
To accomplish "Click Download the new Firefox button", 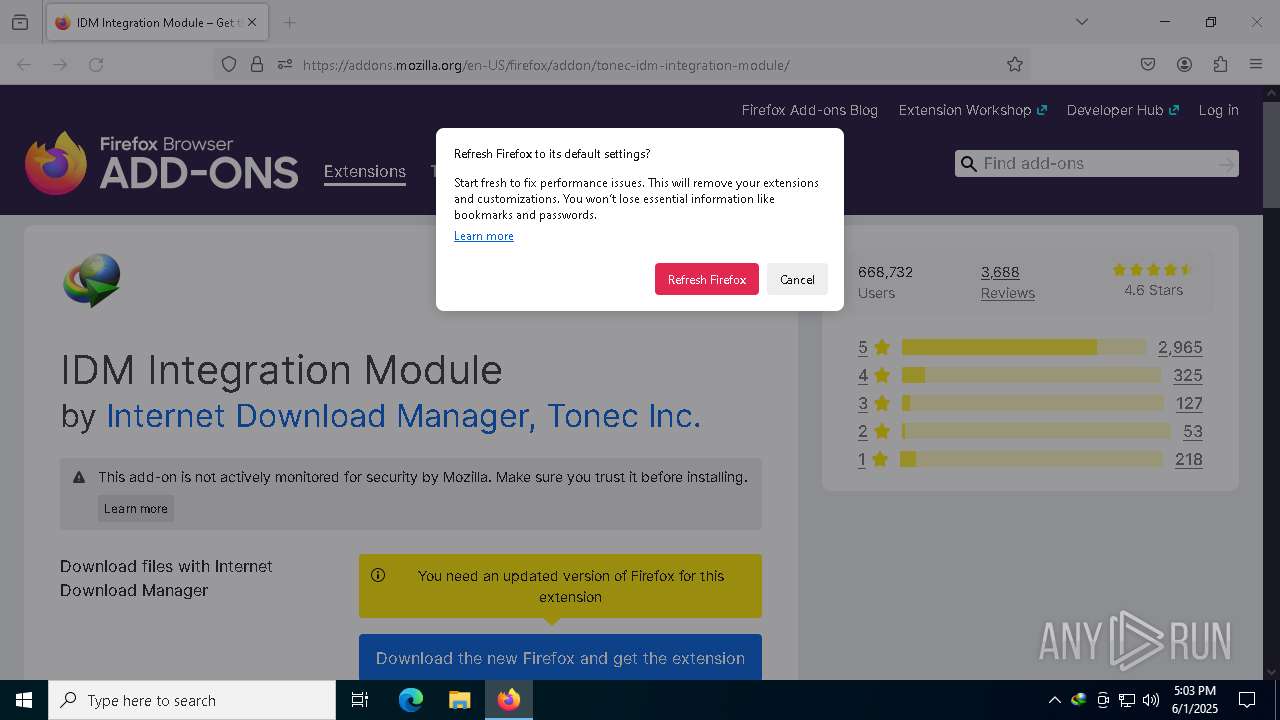I will [560, 658].
